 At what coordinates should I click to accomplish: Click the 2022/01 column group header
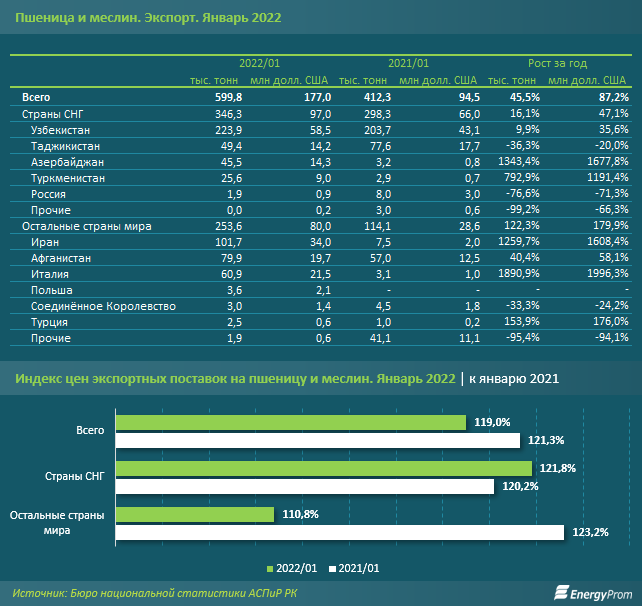(x=260, y=63)
